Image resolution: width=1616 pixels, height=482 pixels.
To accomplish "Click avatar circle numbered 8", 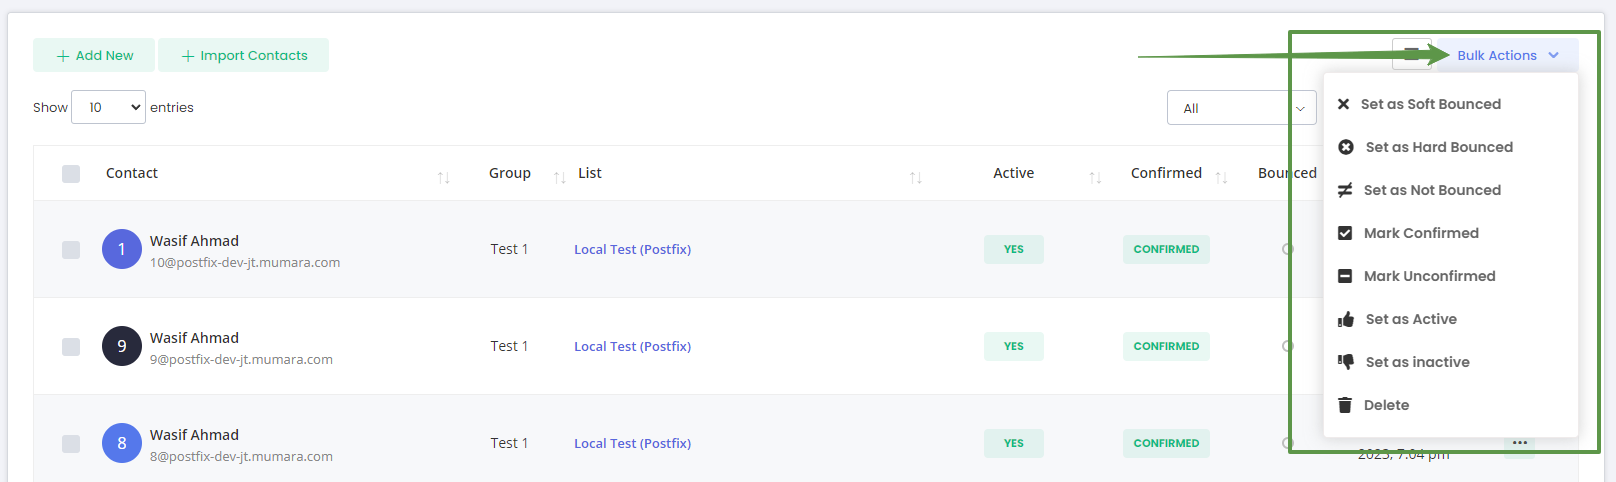I will [x=122, y=443].
